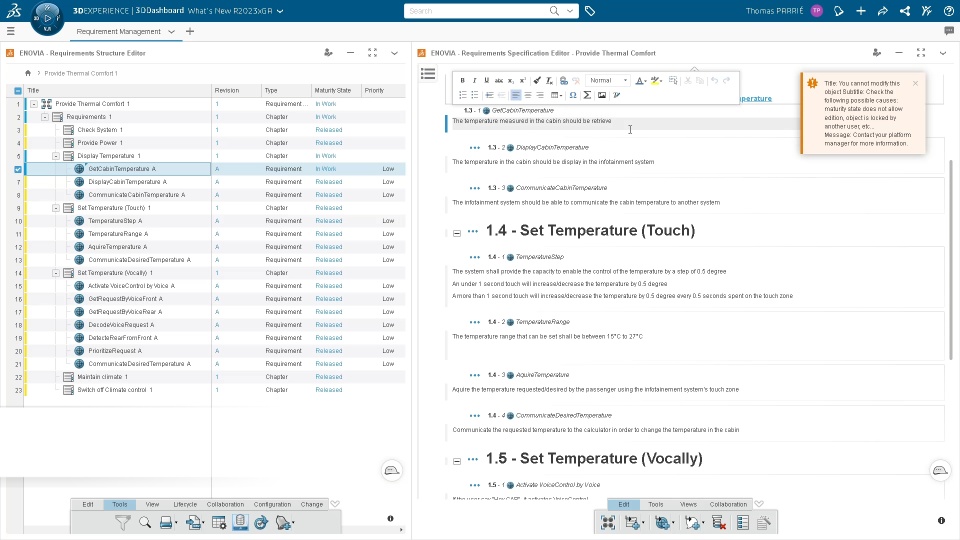Click the tag icon beside the search bar

[x=590, y=11]
